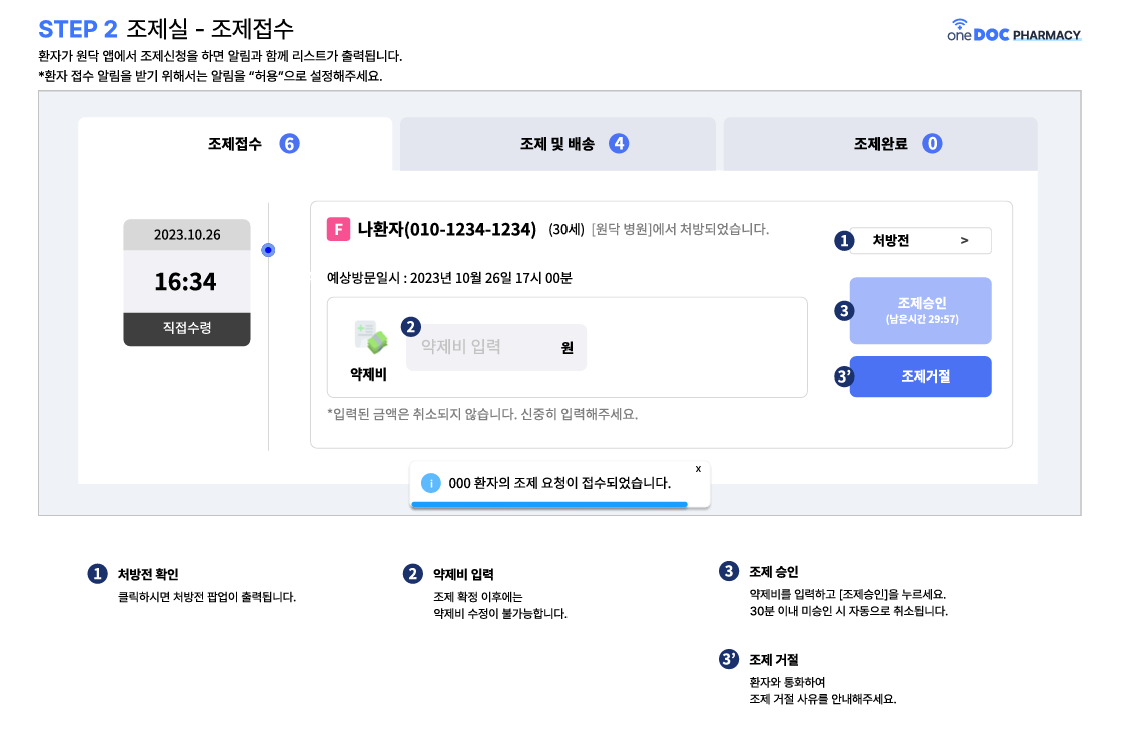
Task: Click the count badge 4 beside 조제 및 배송
Action: (x=619, y=143)
